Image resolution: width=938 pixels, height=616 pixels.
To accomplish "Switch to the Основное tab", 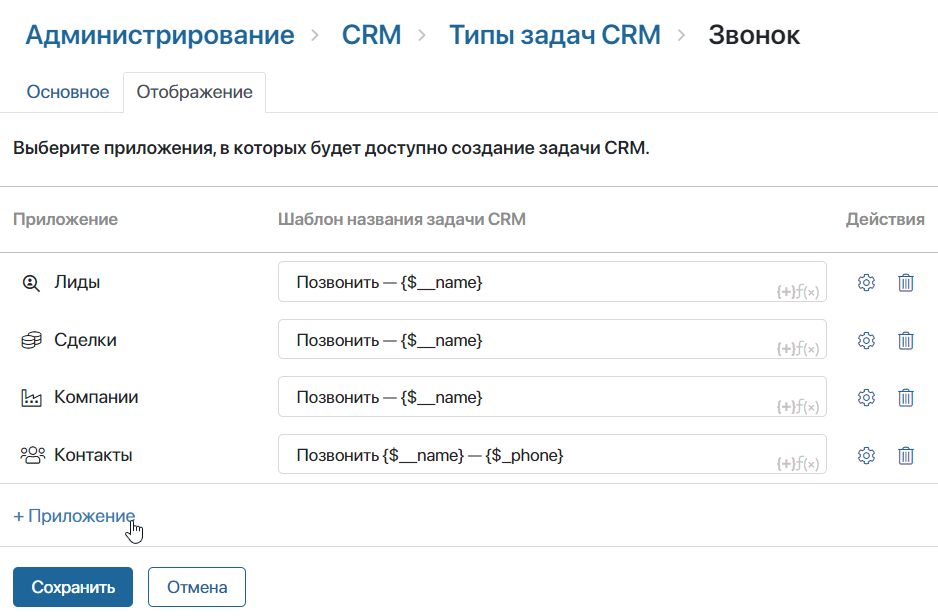I will tap(68, 92).
